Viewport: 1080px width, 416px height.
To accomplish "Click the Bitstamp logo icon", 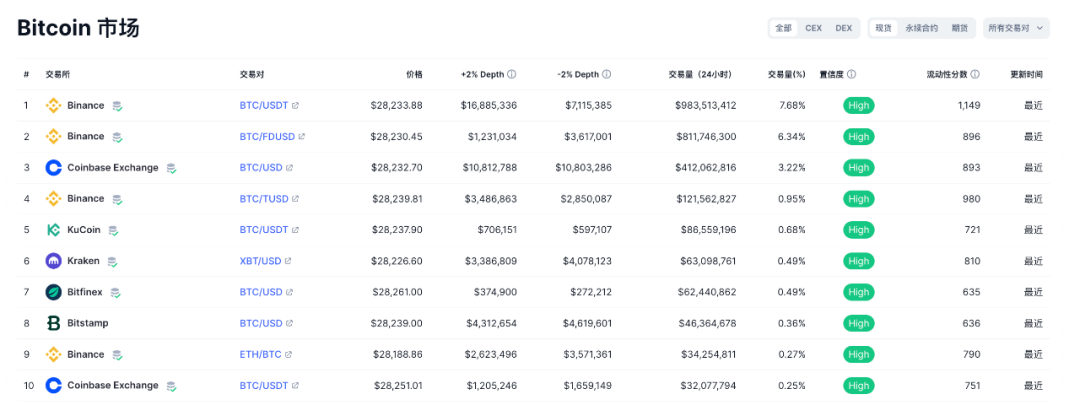I will coord(54,323).
